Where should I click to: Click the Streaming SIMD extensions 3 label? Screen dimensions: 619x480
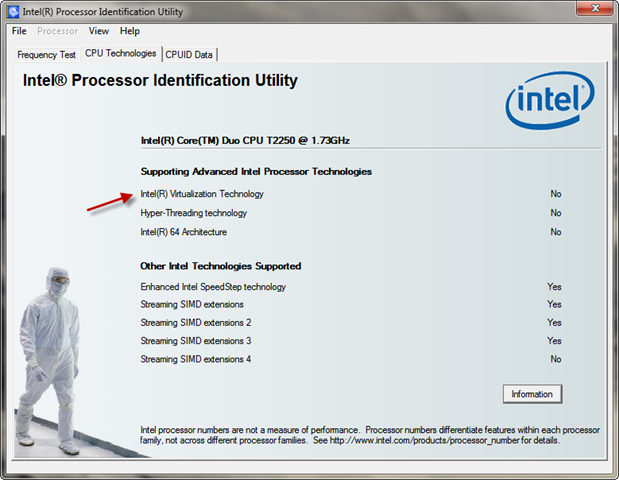click(x=195, y=341)
